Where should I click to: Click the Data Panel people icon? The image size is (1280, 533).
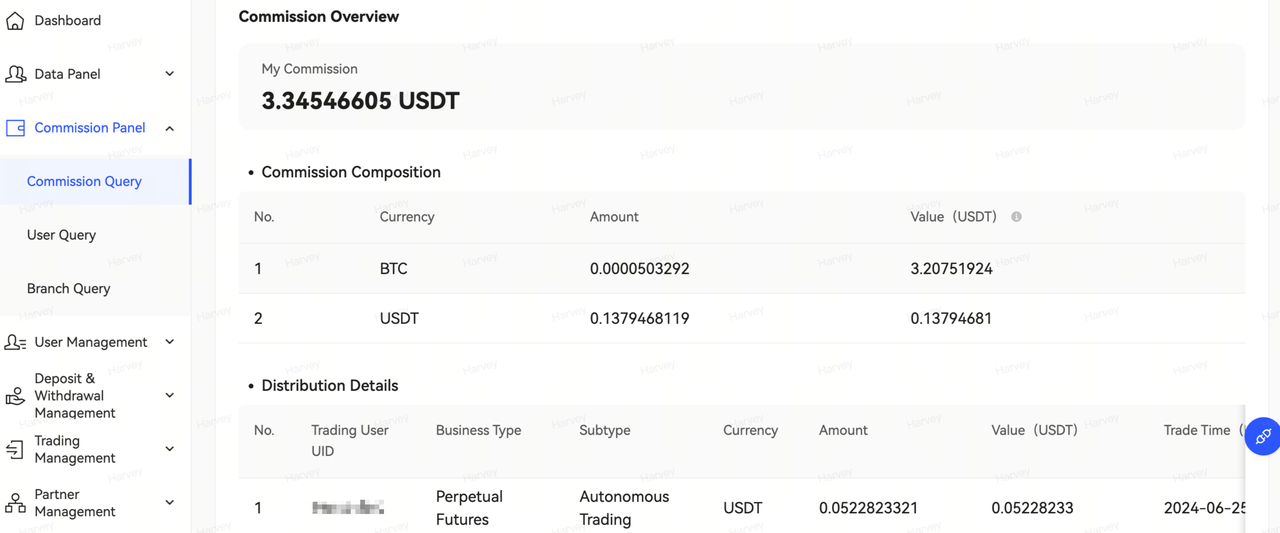15,74
